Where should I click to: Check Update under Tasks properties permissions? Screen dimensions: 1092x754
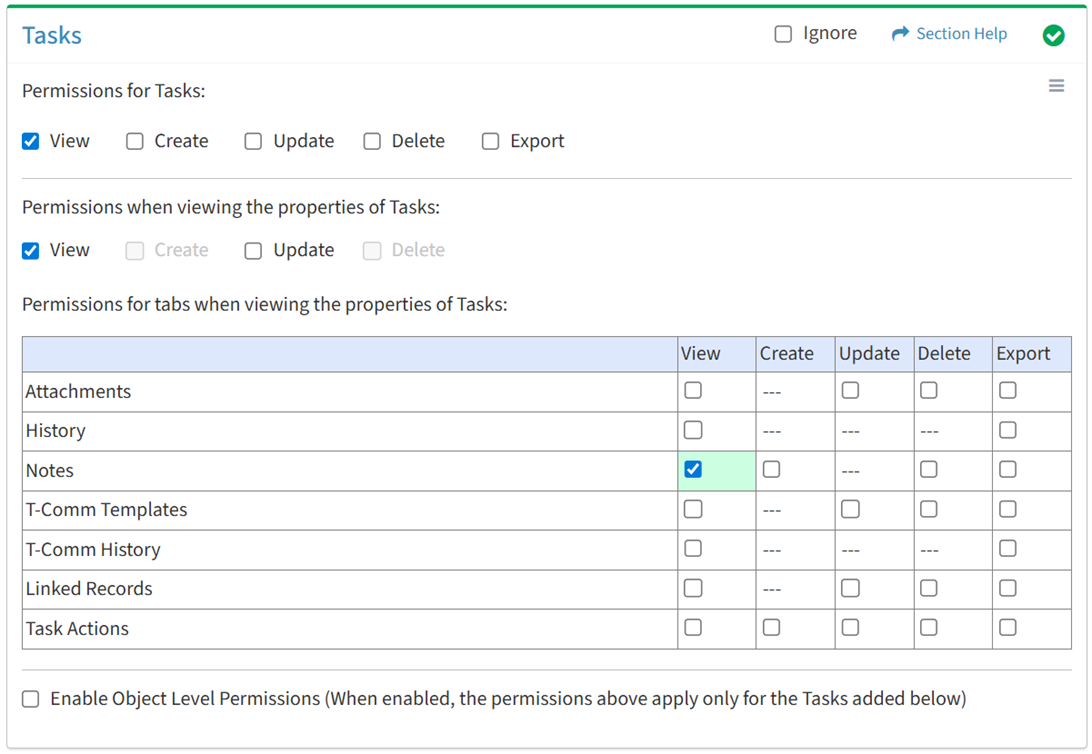pos(253,250)
